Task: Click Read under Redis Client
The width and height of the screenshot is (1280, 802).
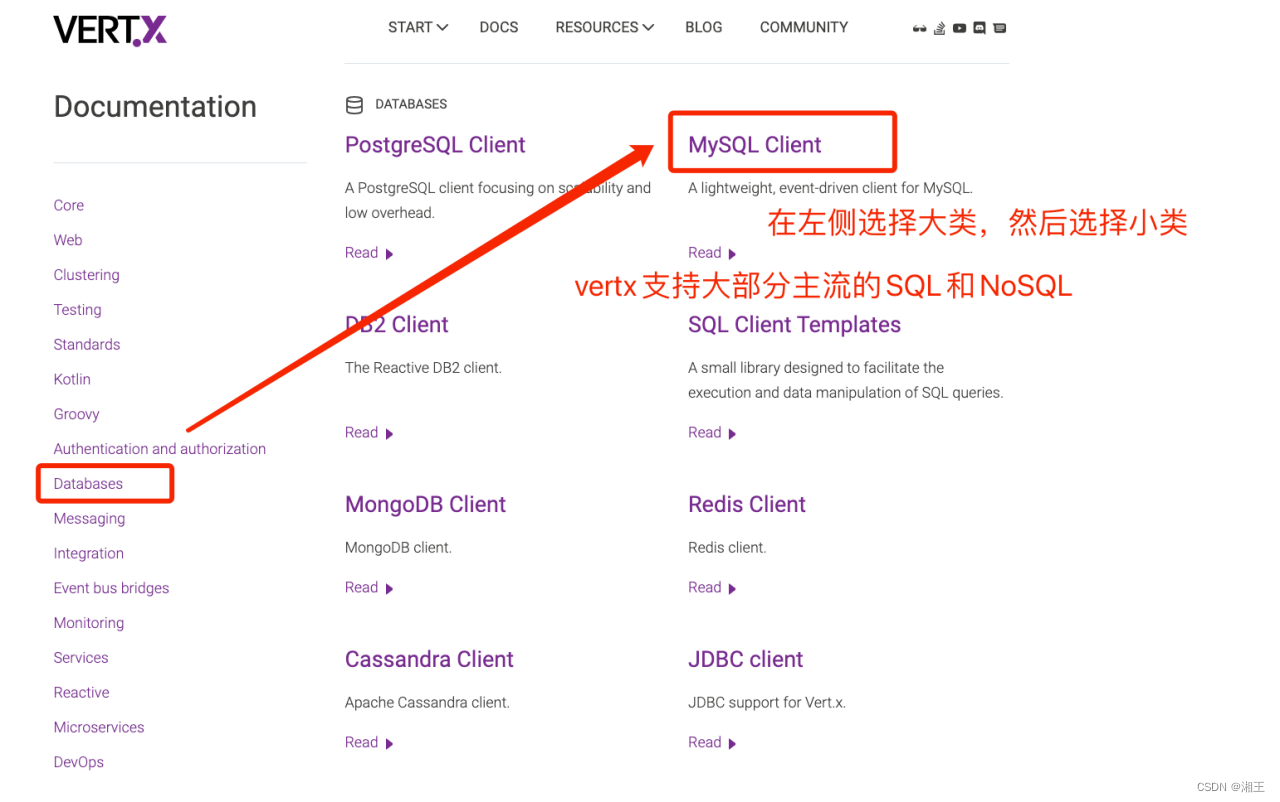Action: 704,588
